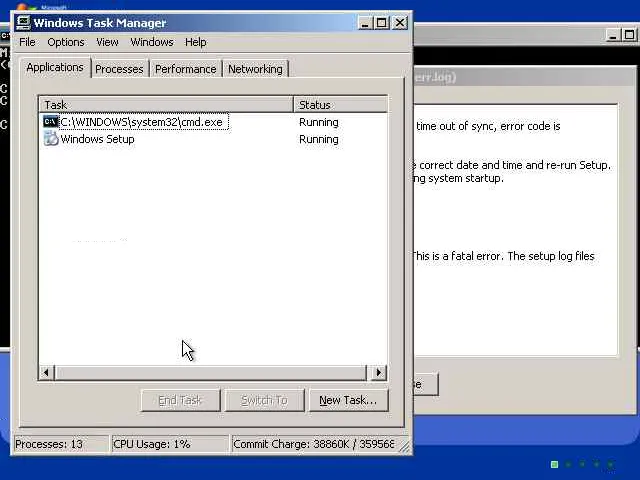Select the cmd.exe task icon

point(51,122)
